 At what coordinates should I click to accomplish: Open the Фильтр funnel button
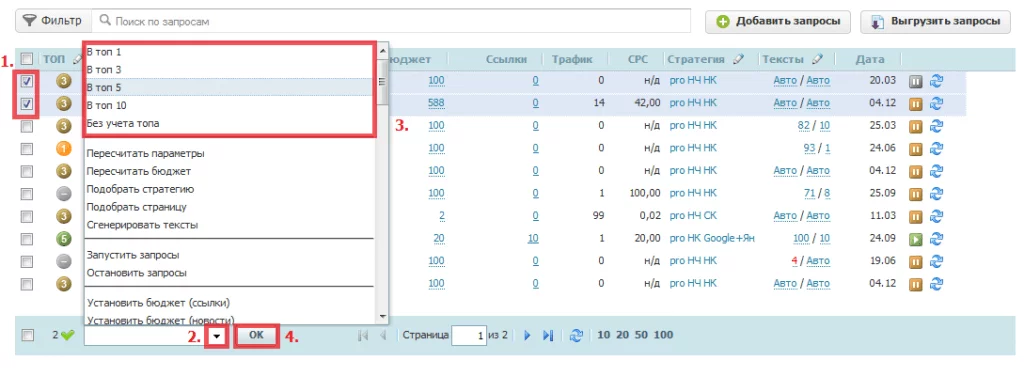tap(54, 21)
